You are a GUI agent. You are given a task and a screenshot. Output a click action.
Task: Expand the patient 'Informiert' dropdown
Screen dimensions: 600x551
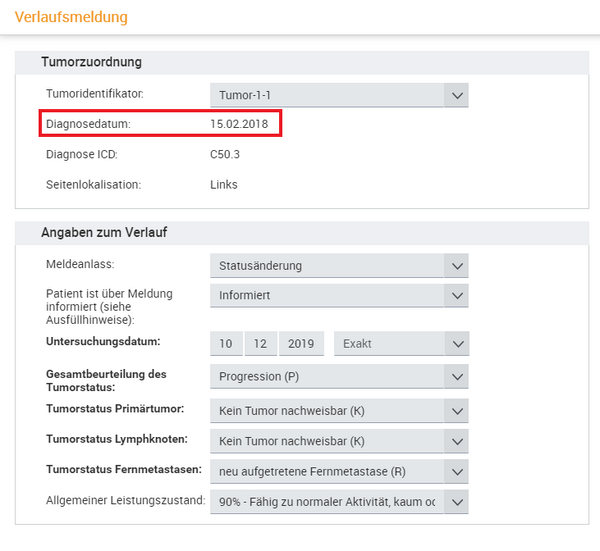click(339, 296)
